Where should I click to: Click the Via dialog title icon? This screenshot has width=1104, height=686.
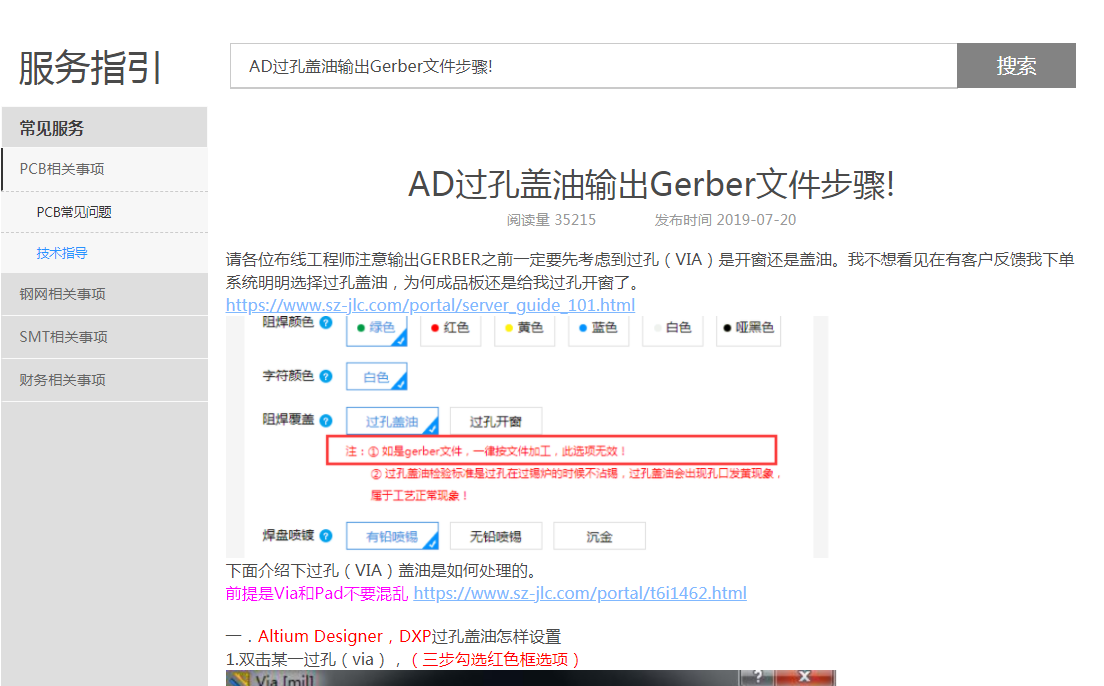click(238, 679)
